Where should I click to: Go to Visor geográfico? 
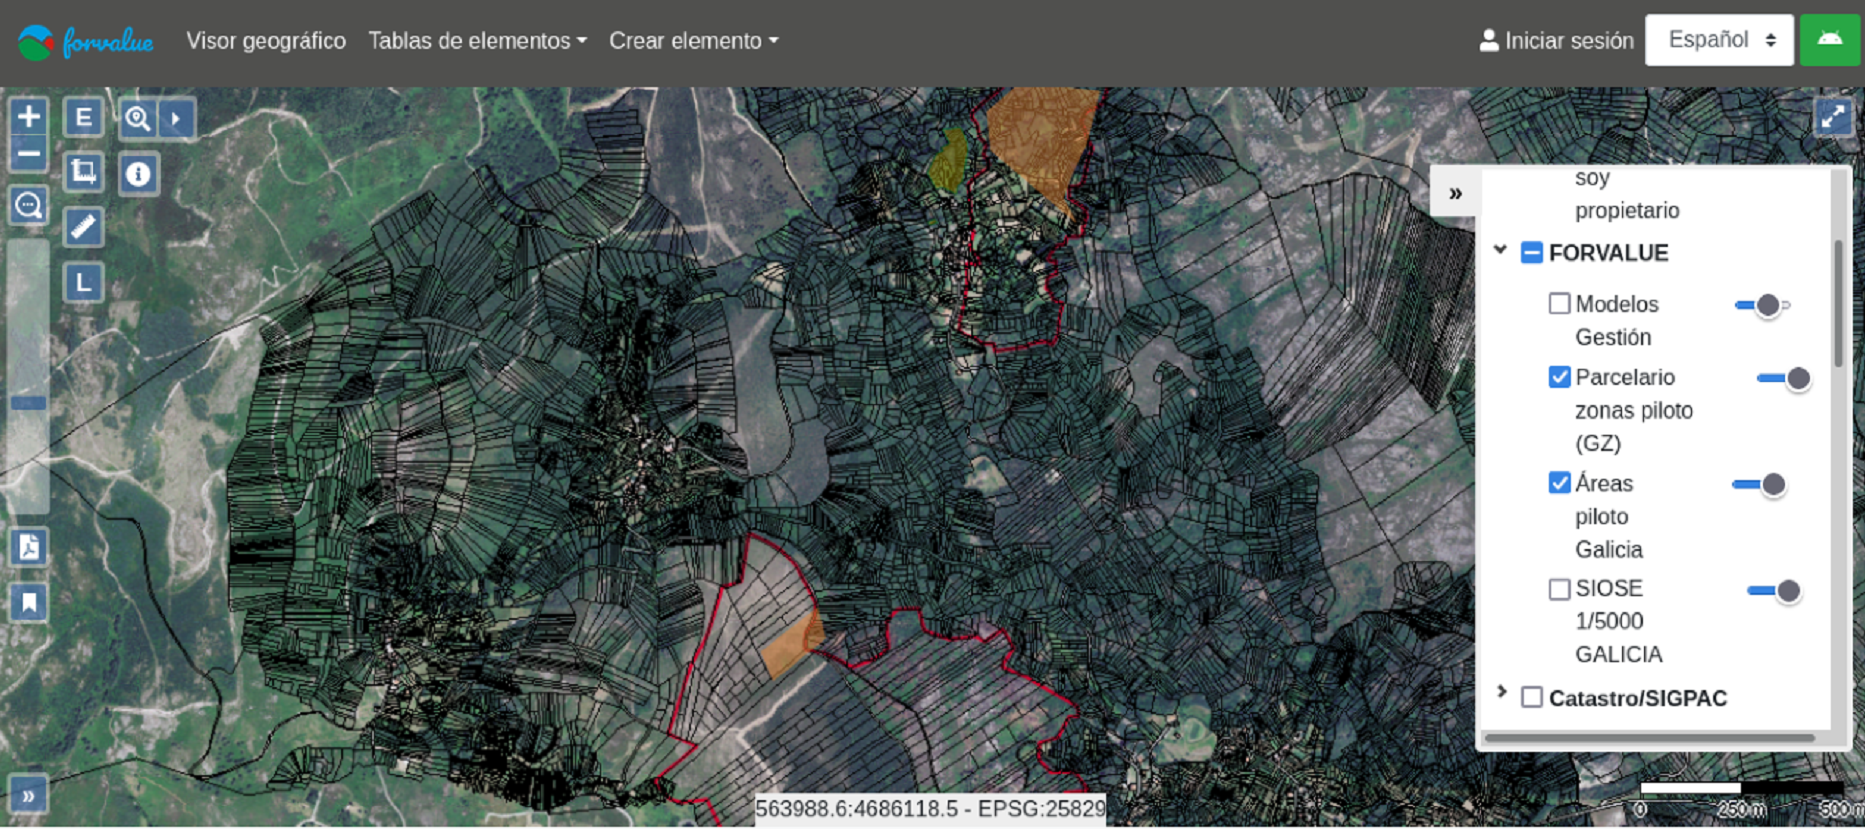tap(266, 41)
